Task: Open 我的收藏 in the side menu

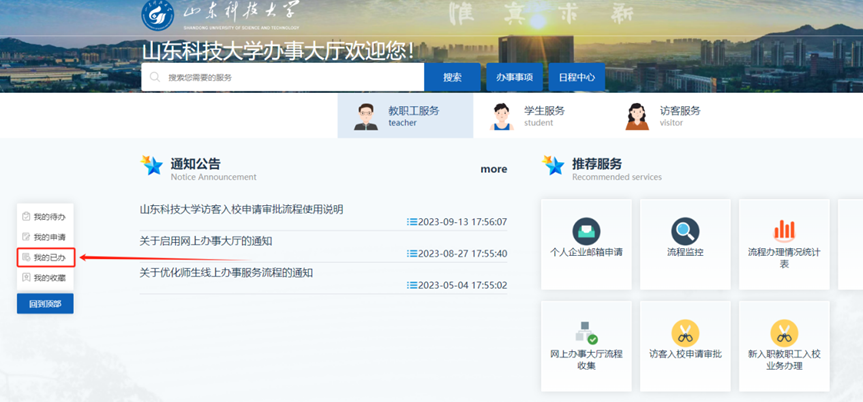Action: (x=45, y=278)
